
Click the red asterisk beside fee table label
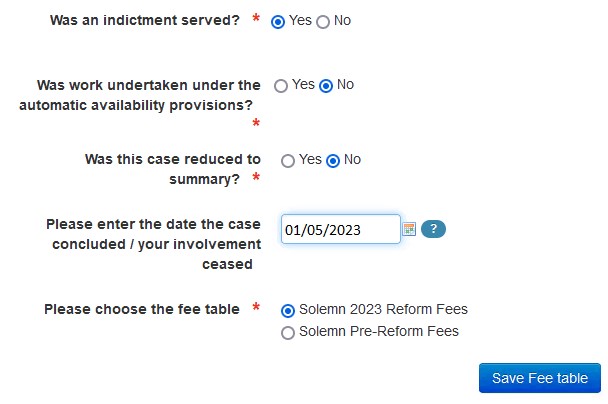256,307
